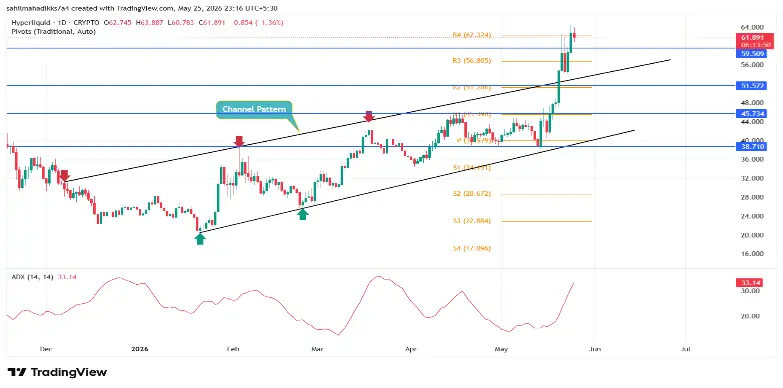Click the high value H63.887

click(x=150, y=22)
